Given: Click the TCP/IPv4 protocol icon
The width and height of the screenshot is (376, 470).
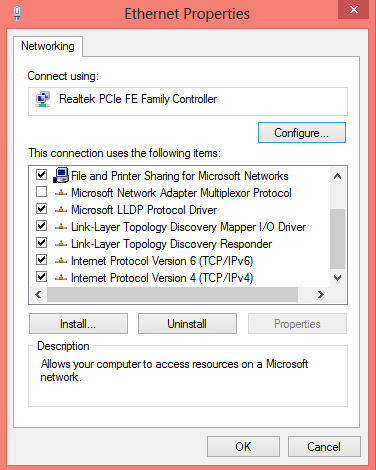Looking at the screenshot, I should [61, 278].
